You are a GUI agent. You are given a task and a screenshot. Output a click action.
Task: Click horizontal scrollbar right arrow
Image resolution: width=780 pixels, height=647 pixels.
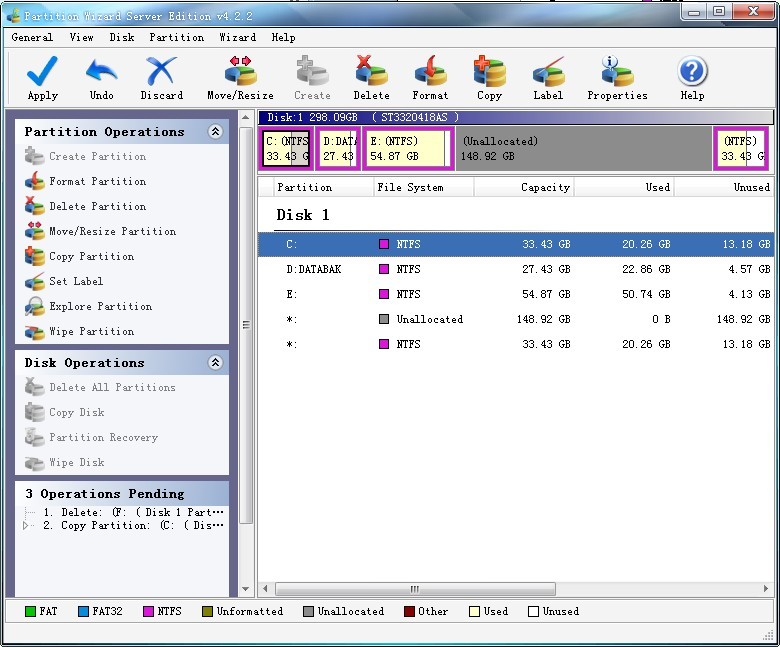point(766,589)
